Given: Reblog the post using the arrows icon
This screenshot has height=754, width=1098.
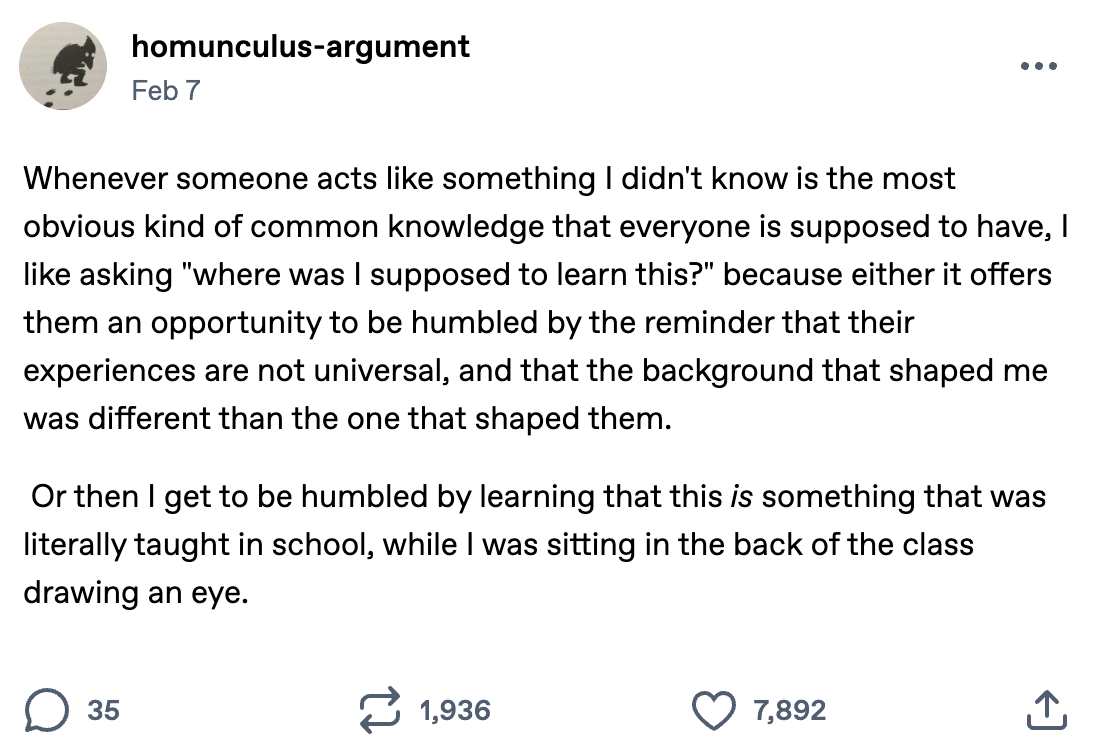Looking at the screenshot, I should (x=381, y=710).
